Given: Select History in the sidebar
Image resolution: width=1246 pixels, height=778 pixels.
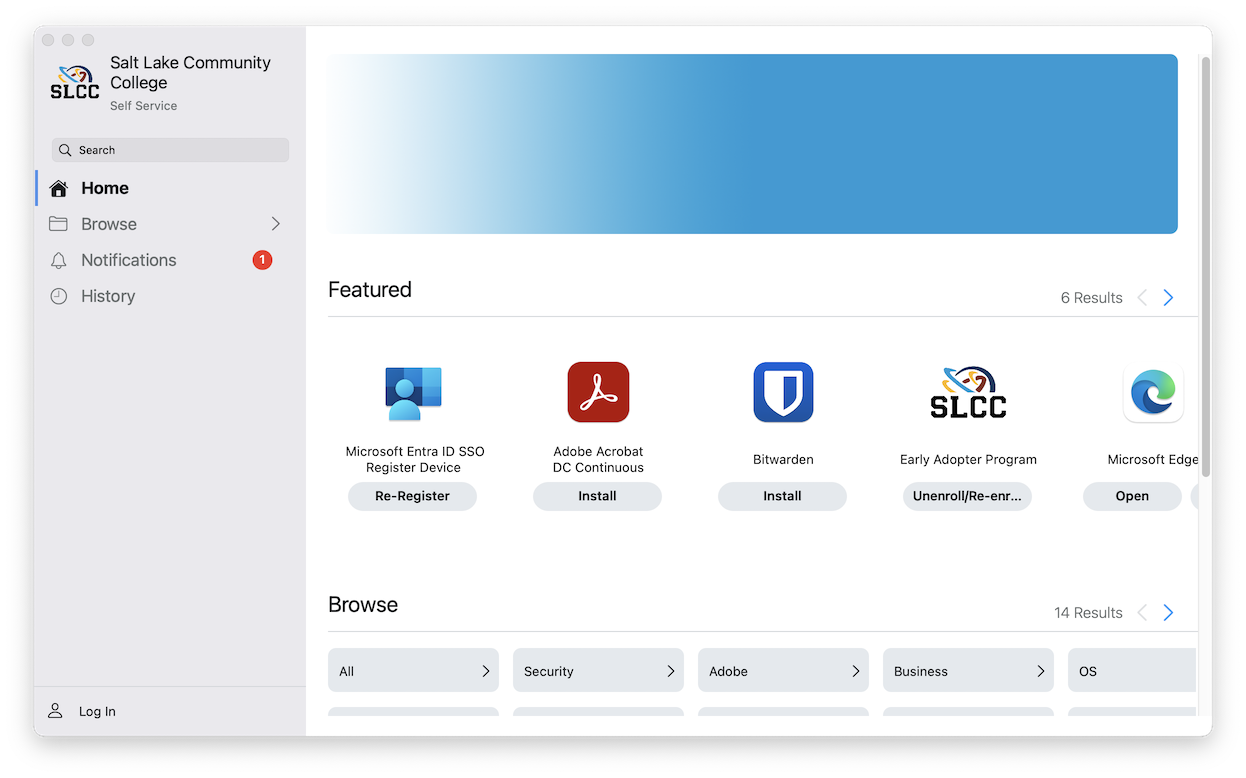Looking at the screenshot, I should pos(168,296).
